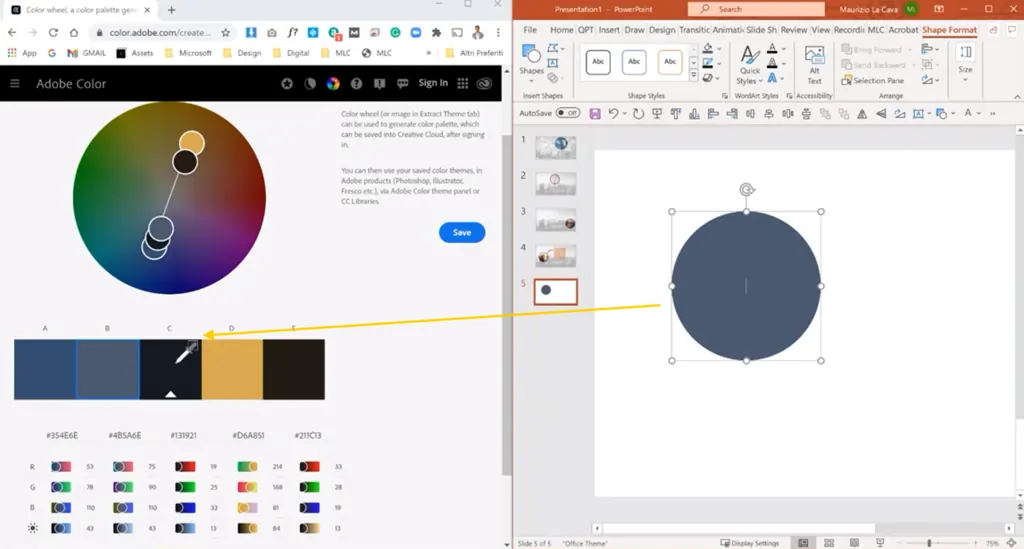Switch to the Insert ribbon tab
Image resolution: width=1024 pixels, height=549 pixels.
[609, 29]
